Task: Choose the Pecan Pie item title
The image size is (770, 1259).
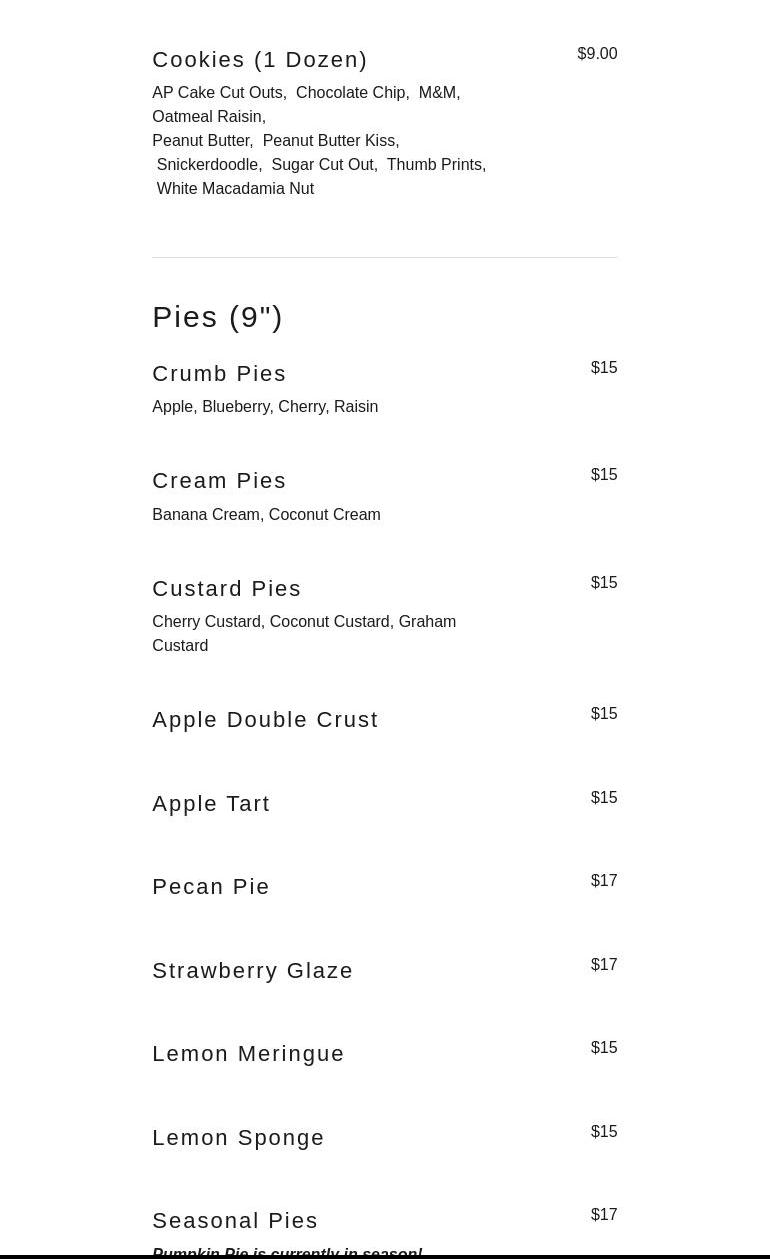Action: coord(211,887)
